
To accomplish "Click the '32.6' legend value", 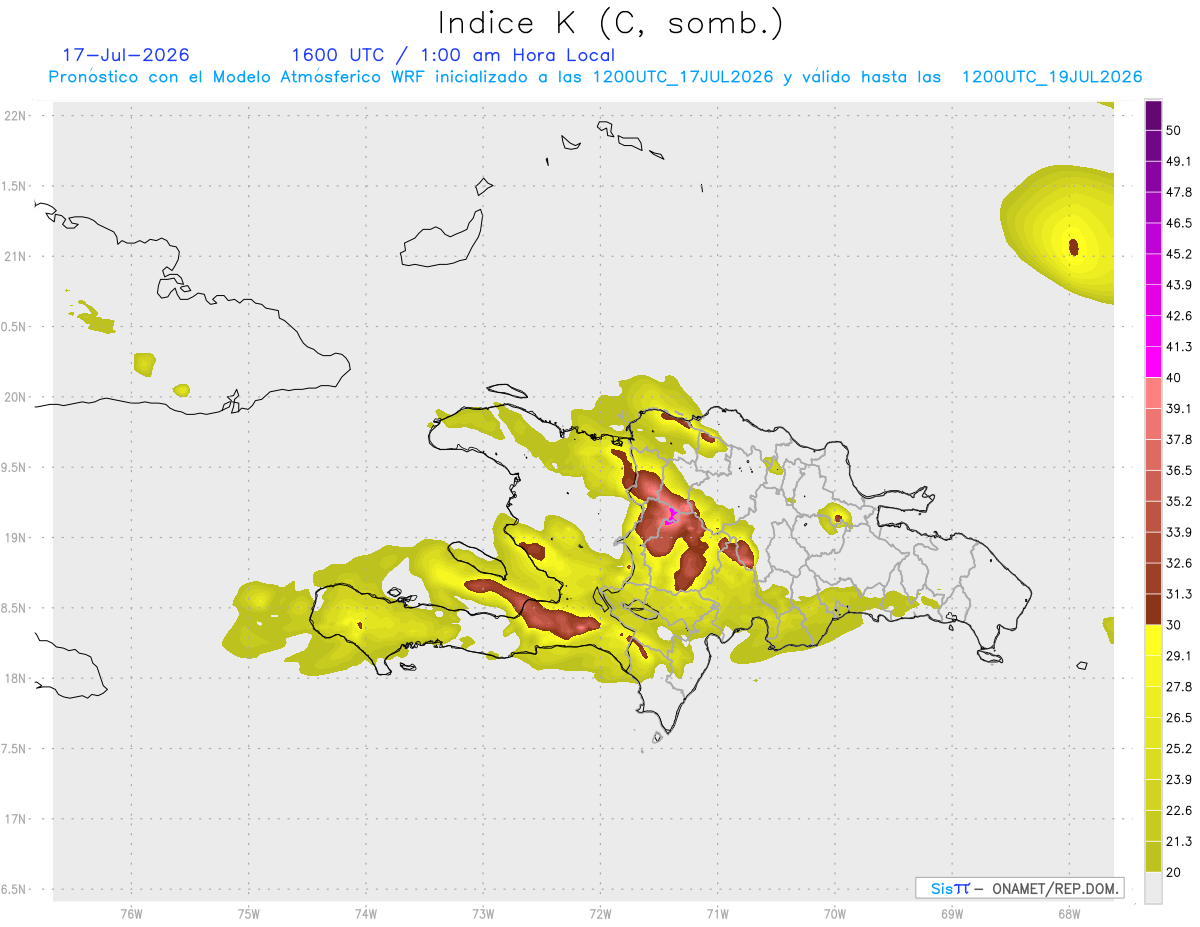I will coord(1179,563).
